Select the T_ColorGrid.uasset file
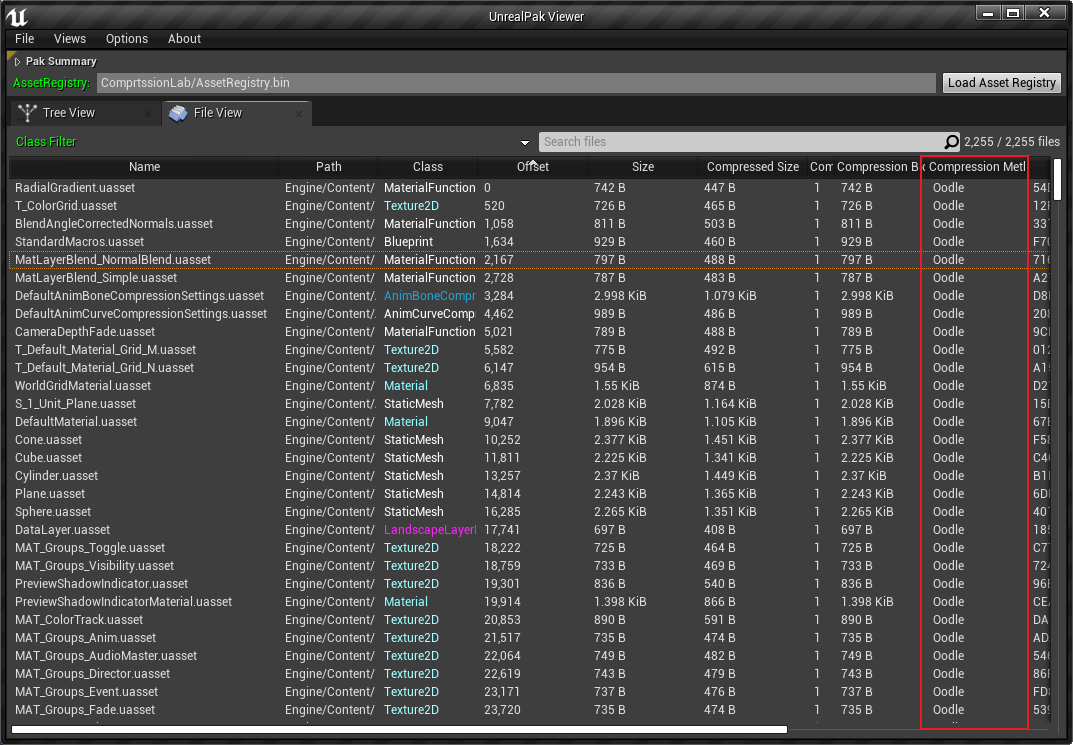1073x745 pixels. click(530, 206)
